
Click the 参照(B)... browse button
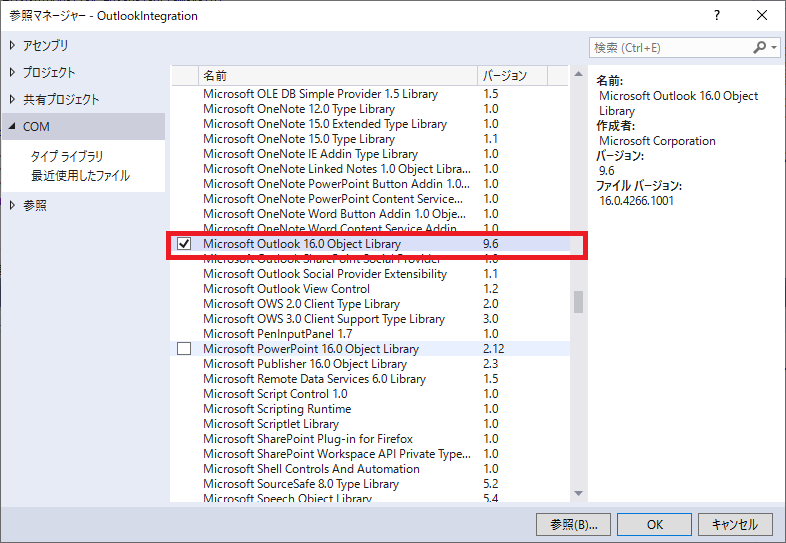[573, 524]
